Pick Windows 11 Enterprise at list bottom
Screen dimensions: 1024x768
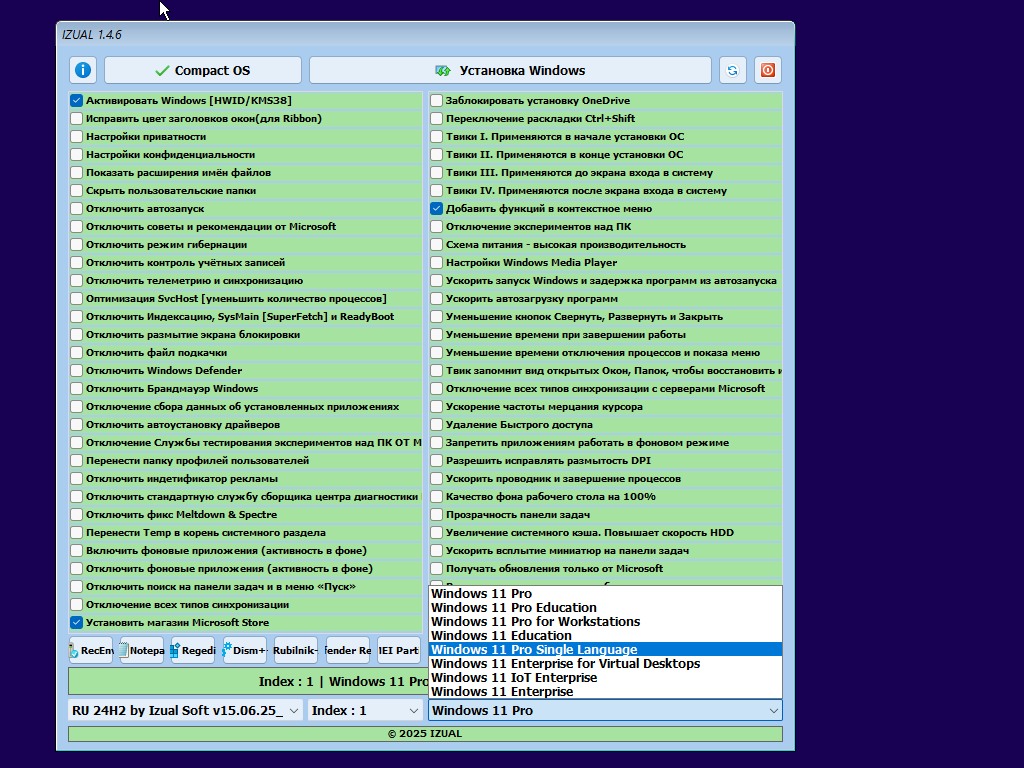[x=605, y=692]
